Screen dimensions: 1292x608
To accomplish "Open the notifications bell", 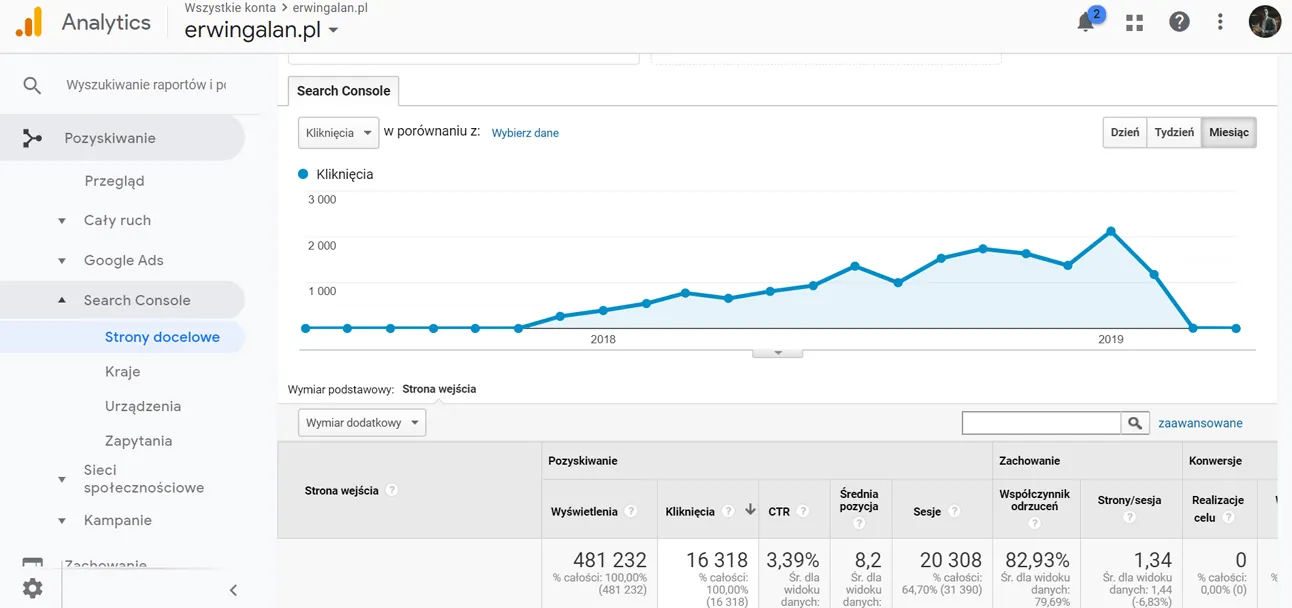I will click(1086, 22).
